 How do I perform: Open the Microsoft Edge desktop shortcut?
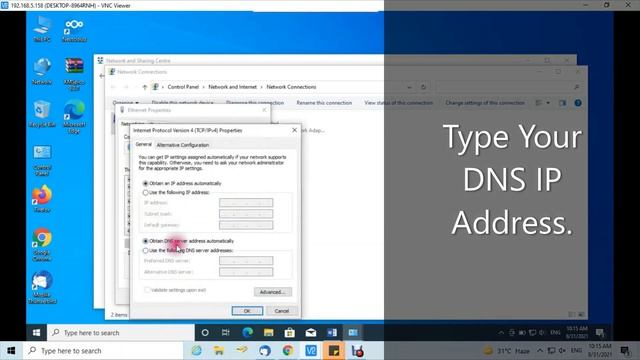pyautogui.click(x=74, y=117)
